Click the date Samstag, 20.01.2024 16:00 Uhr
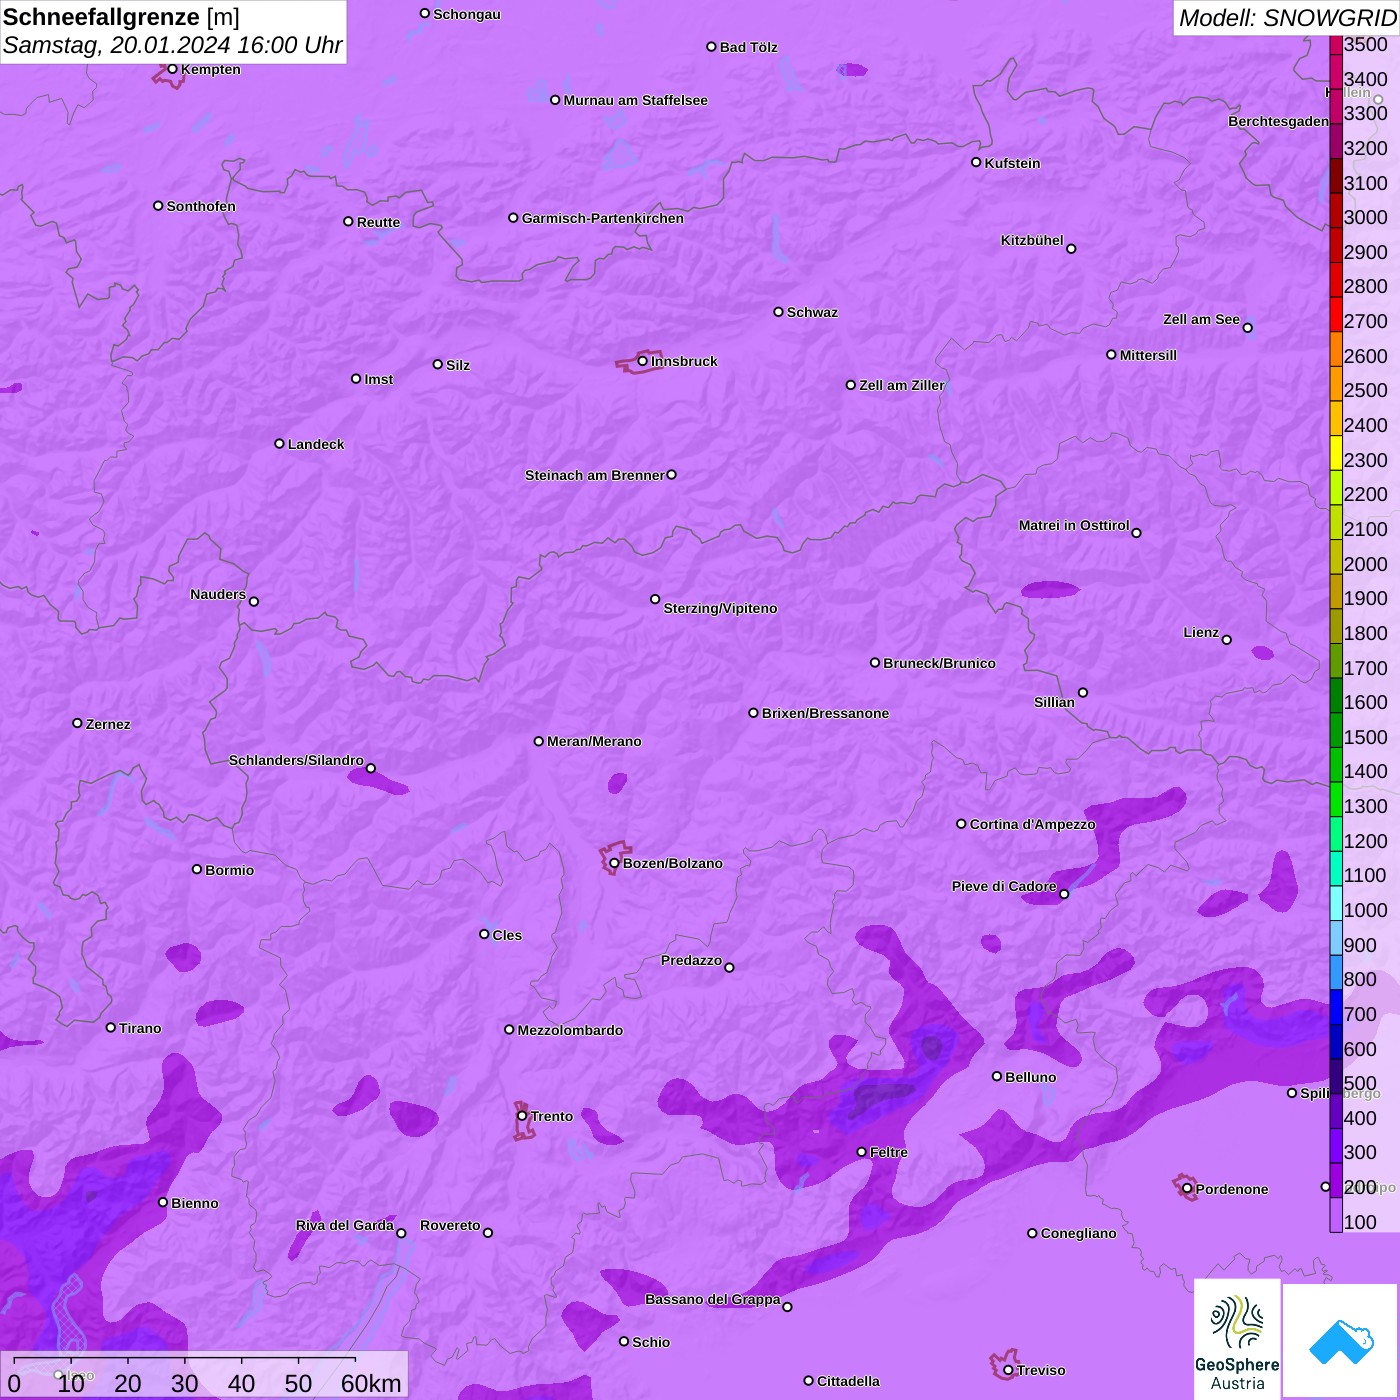Image resolution: width=1400 pixels, height=1400 pixels. 173,45
